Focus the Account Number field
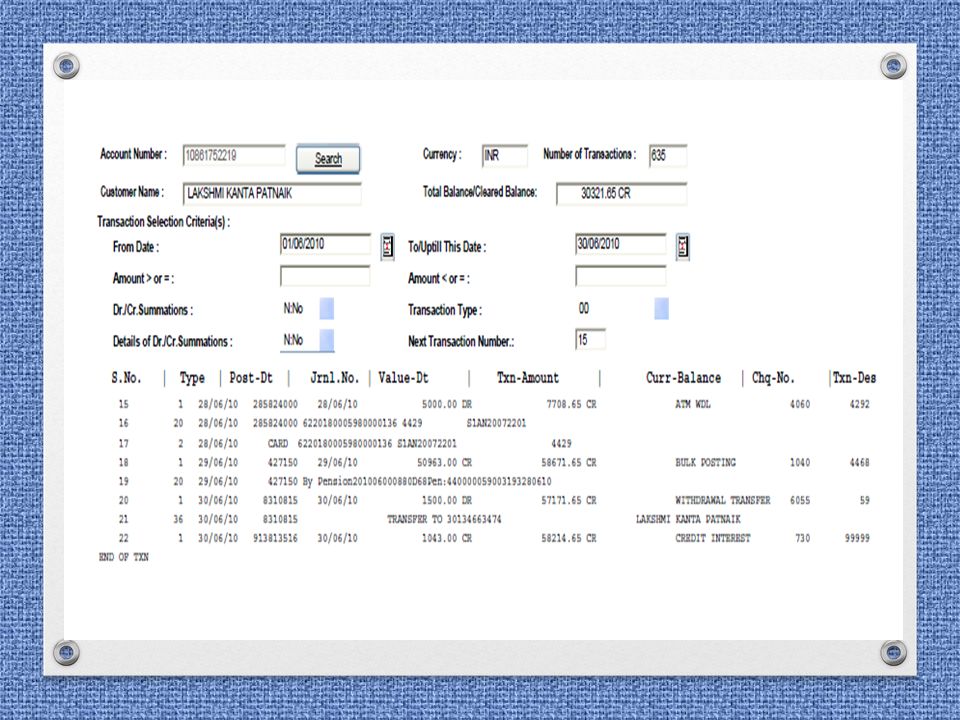The width and height of the screenshot is (960, 720). tap(234, 156)
